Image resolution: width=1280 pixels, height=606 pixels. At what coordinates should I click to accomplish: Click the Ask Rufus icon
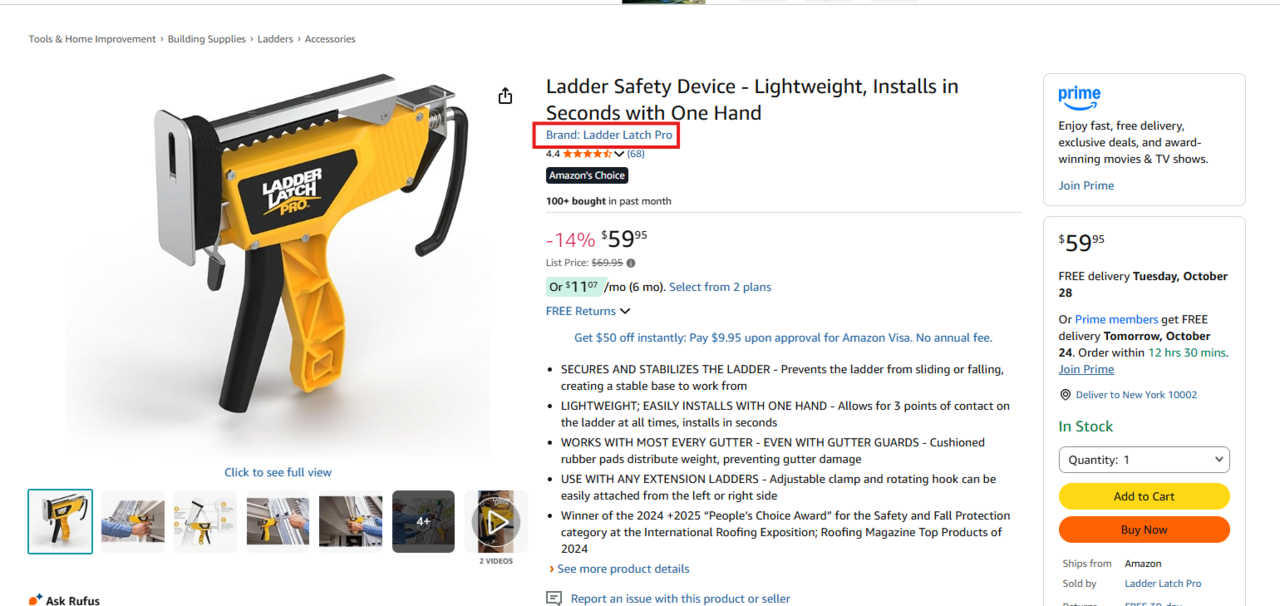36,600
